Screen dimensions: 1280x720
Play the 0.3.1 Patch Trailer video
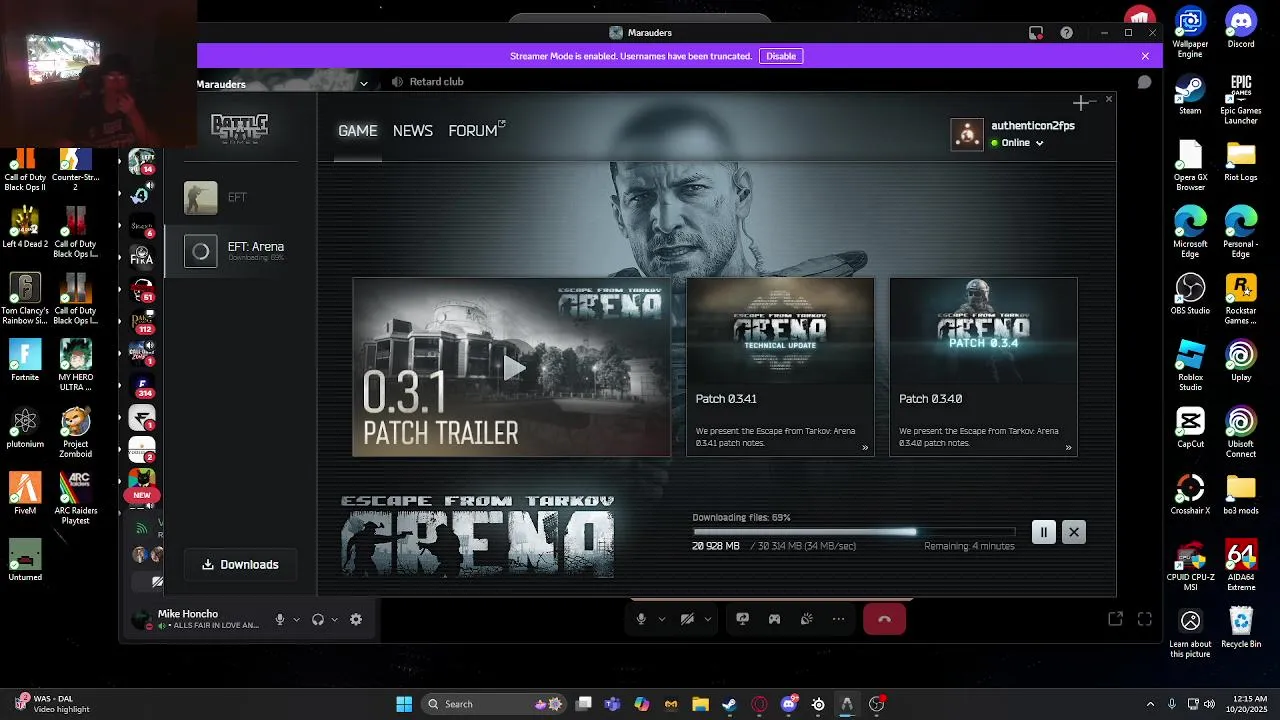tap(512, 367)
